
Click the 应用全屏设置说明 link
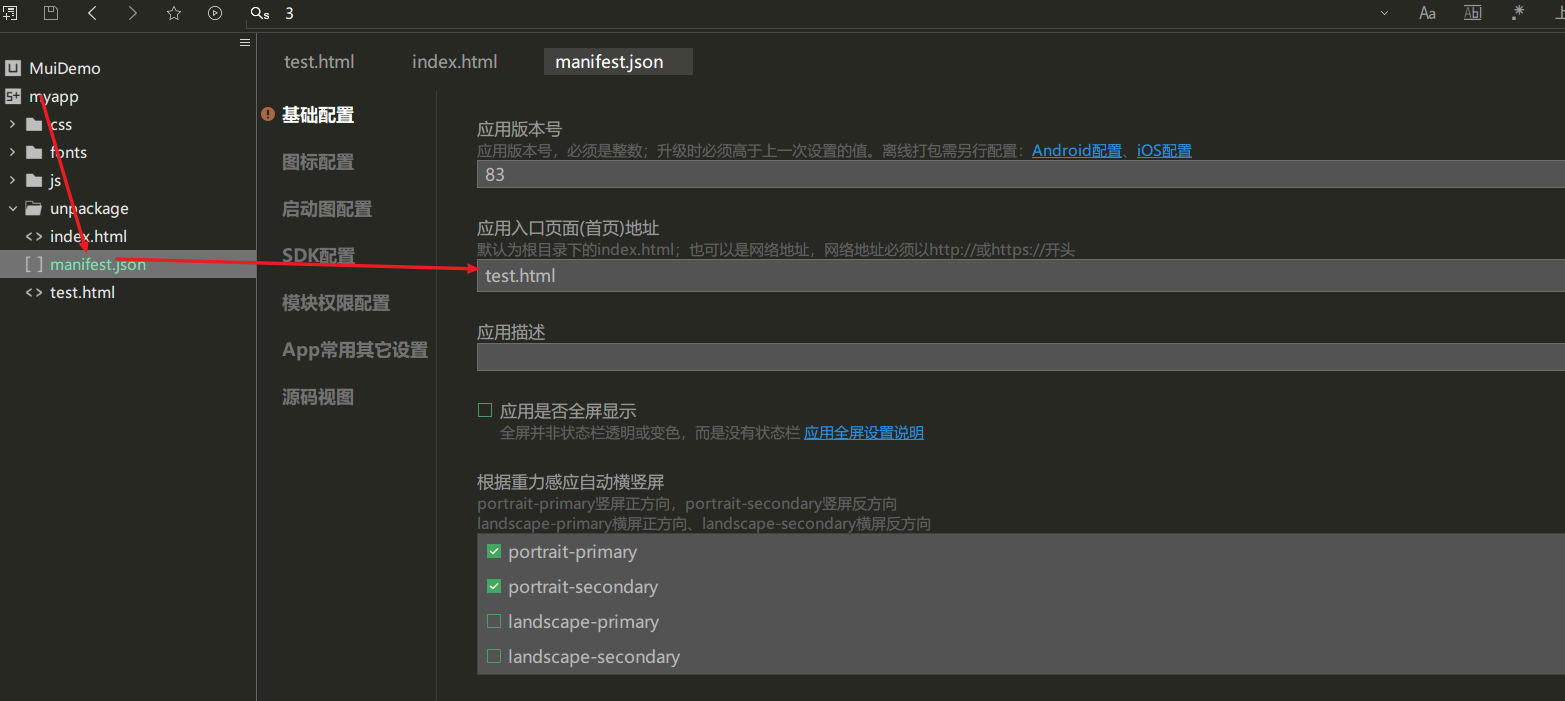[x=863, y=432]
